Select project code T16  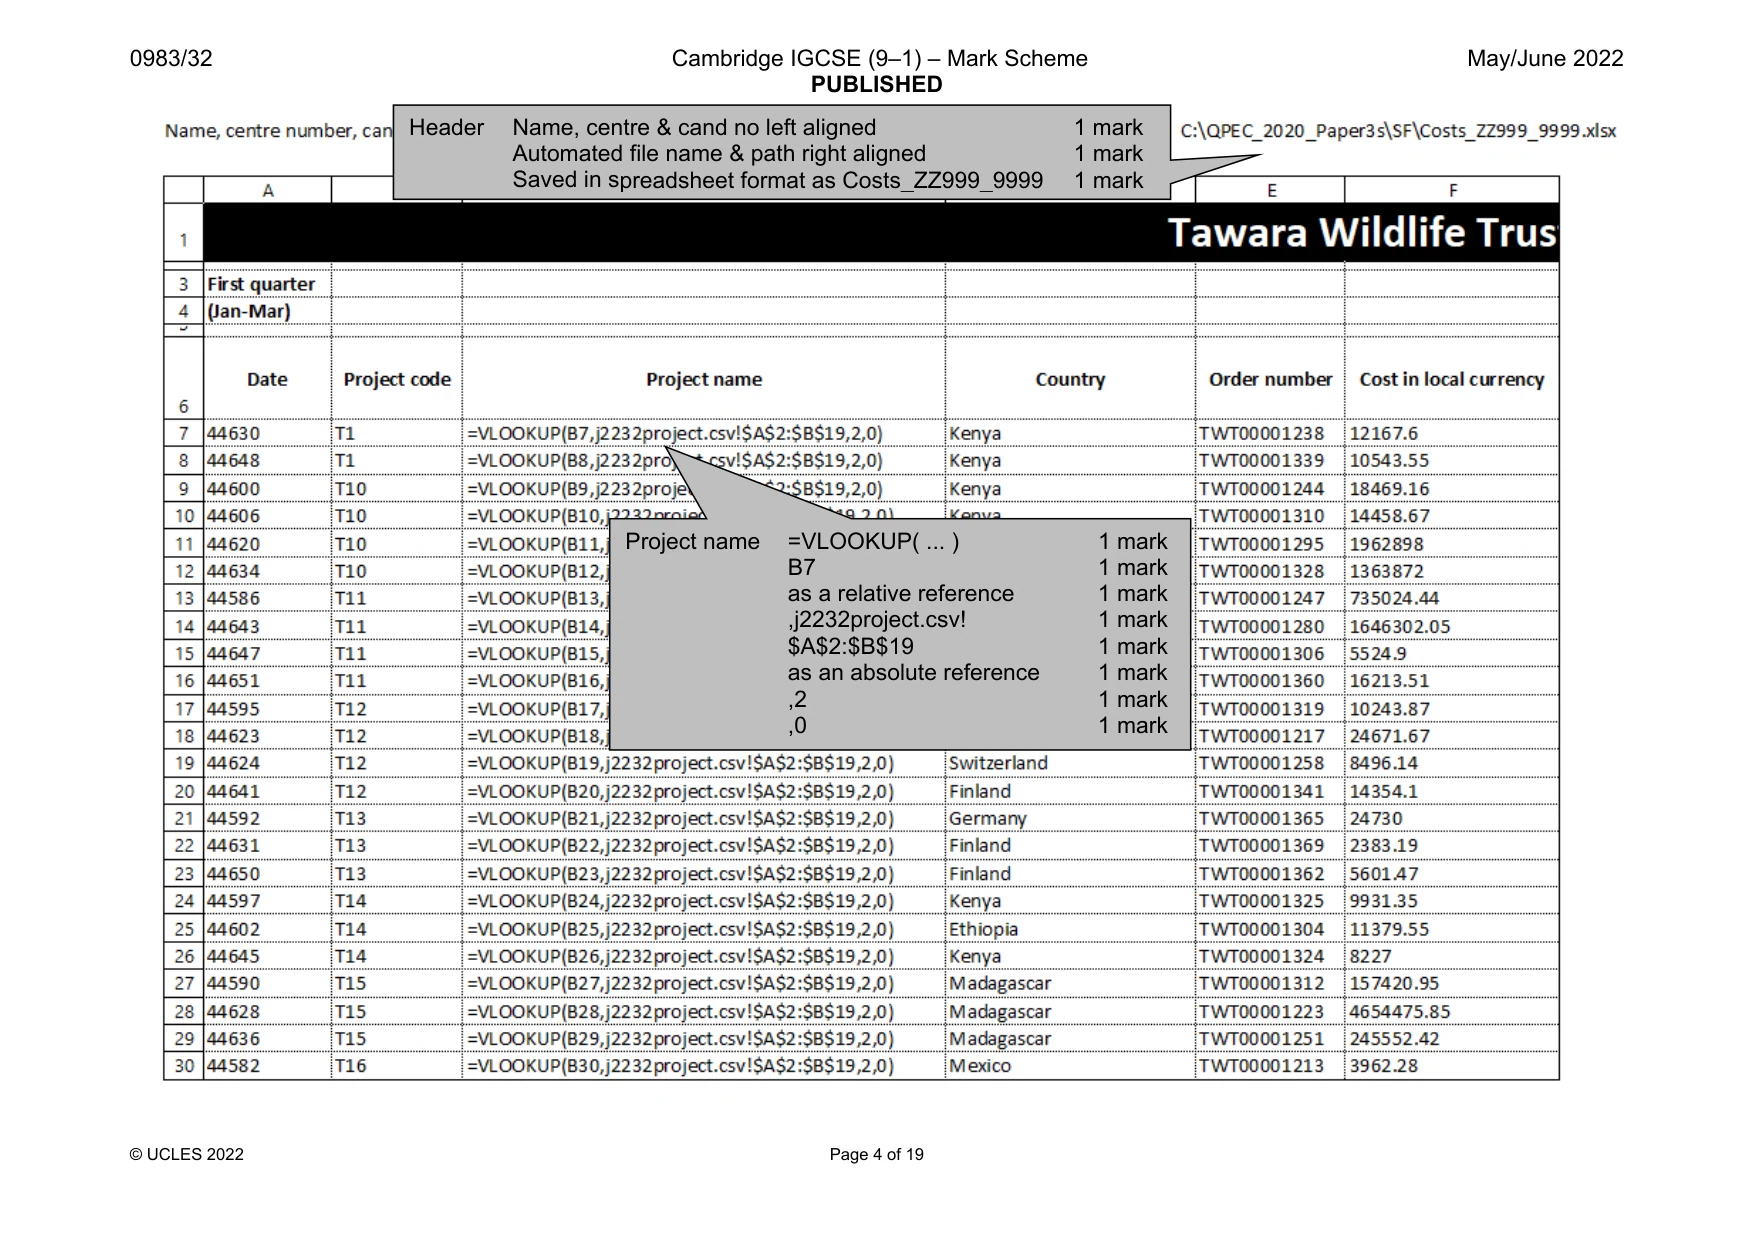coord(396,1066)
